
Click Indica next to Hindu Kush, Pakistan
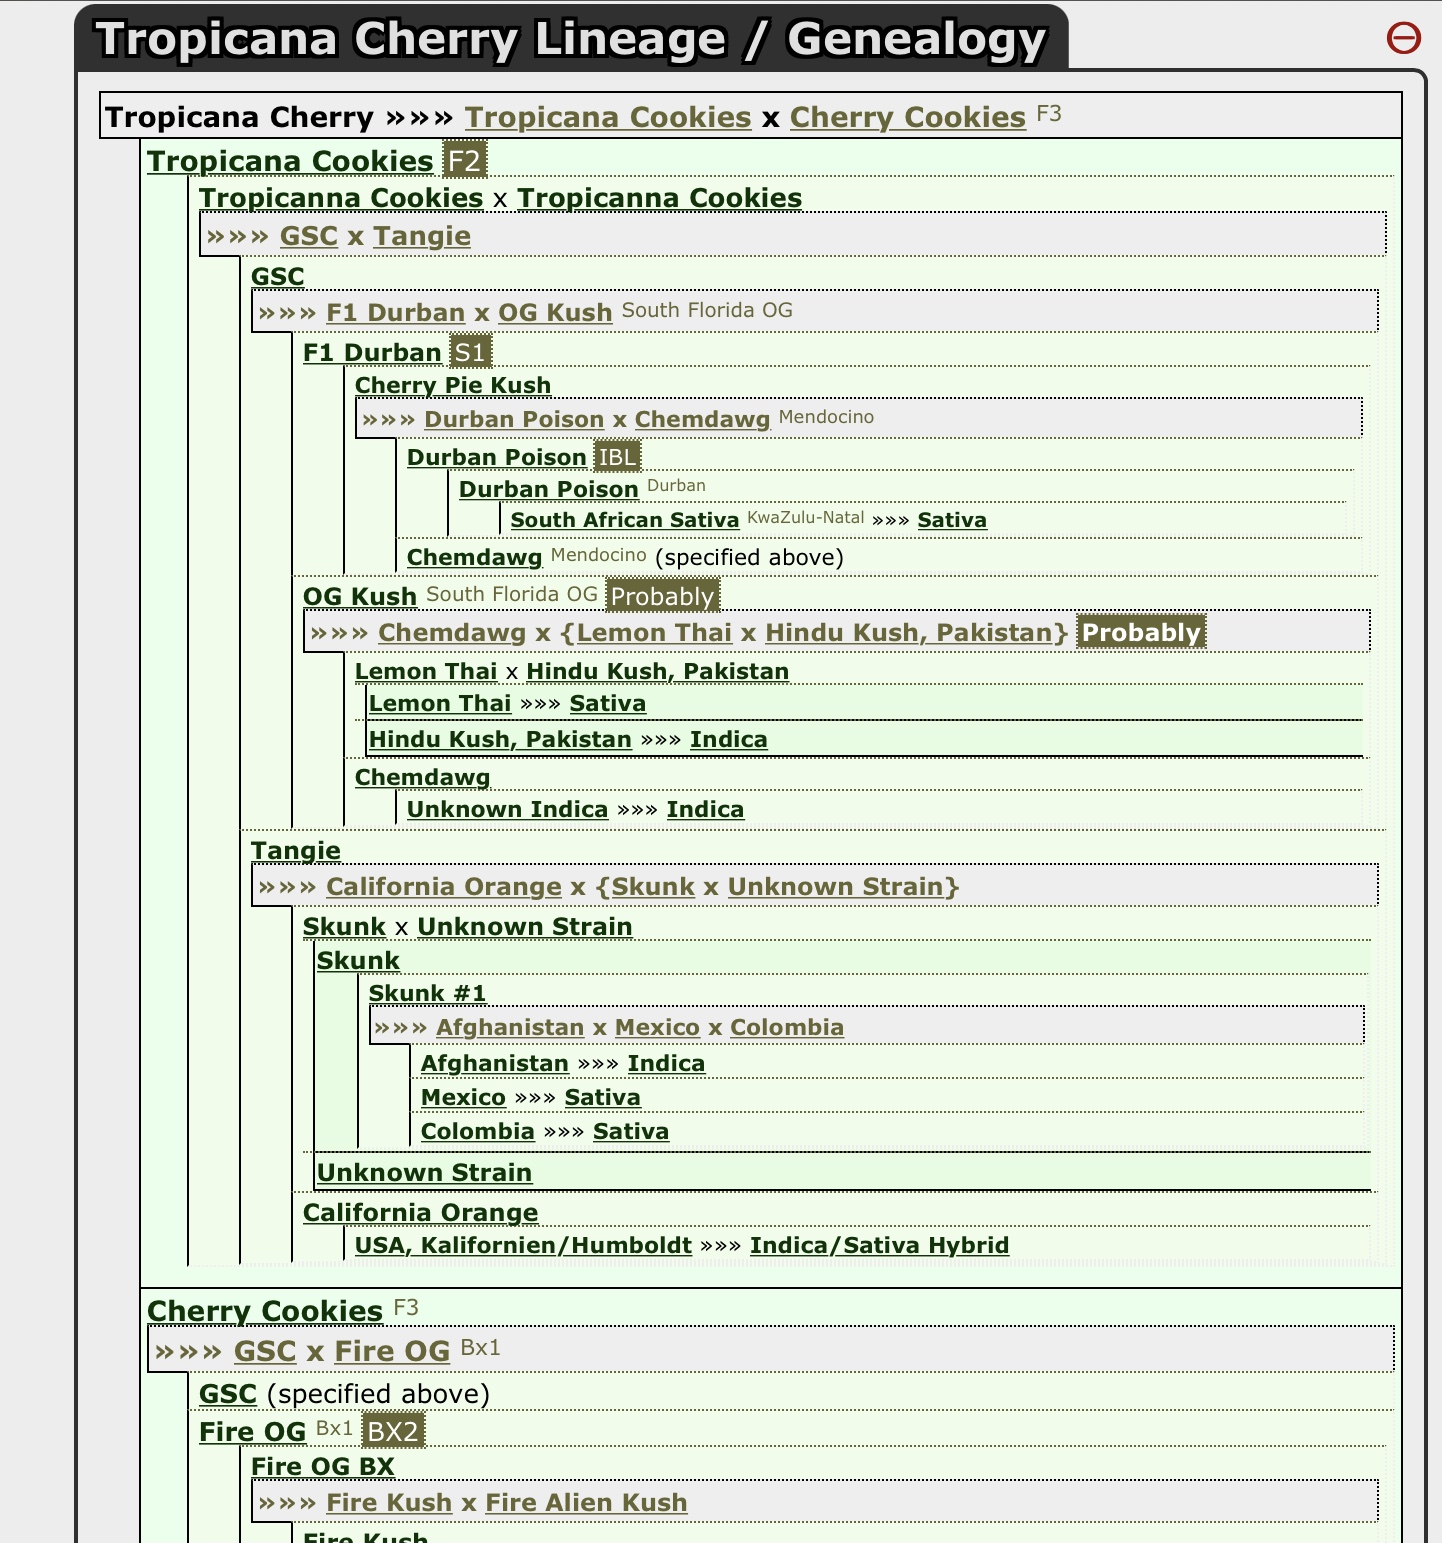[729, 740]
